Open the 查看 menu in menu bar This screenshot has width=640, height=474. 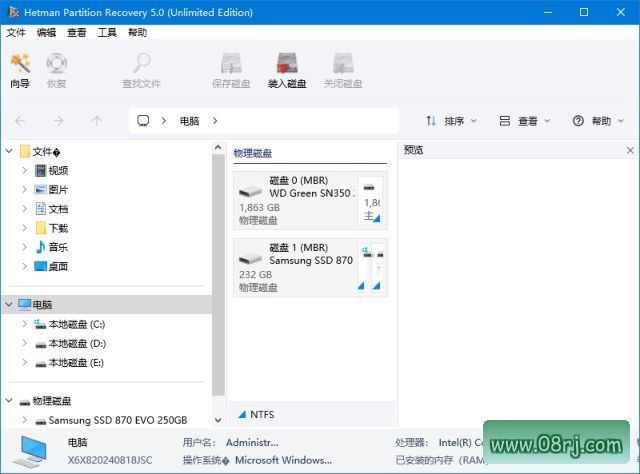coord(77,33)
